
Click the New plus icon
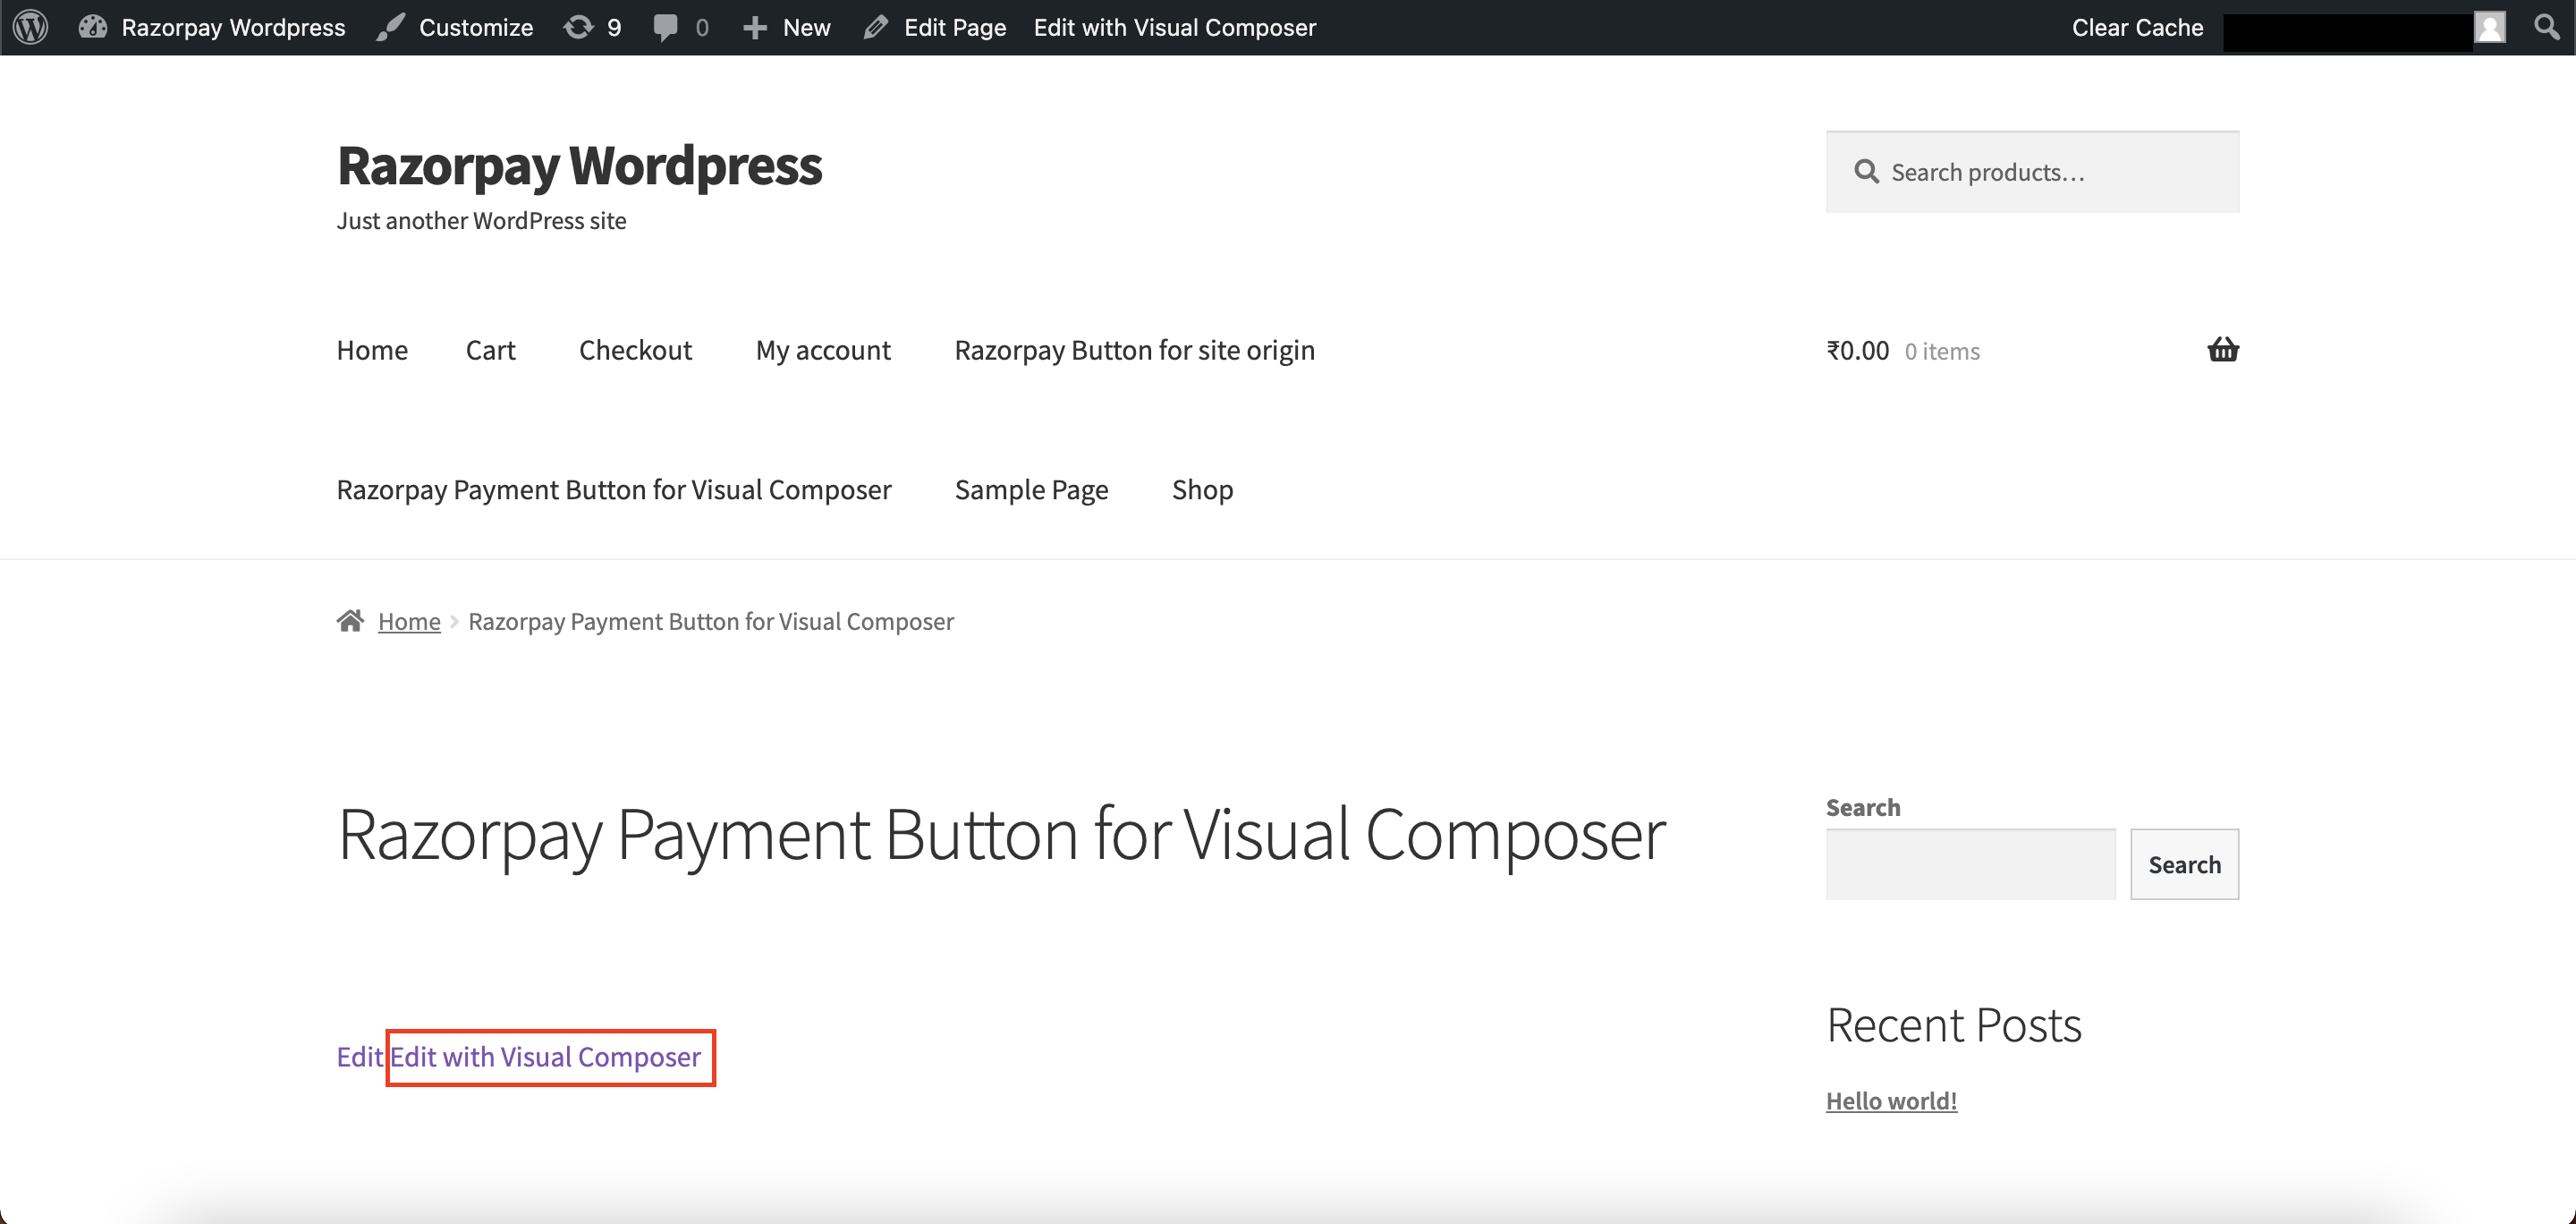(756, 26)
